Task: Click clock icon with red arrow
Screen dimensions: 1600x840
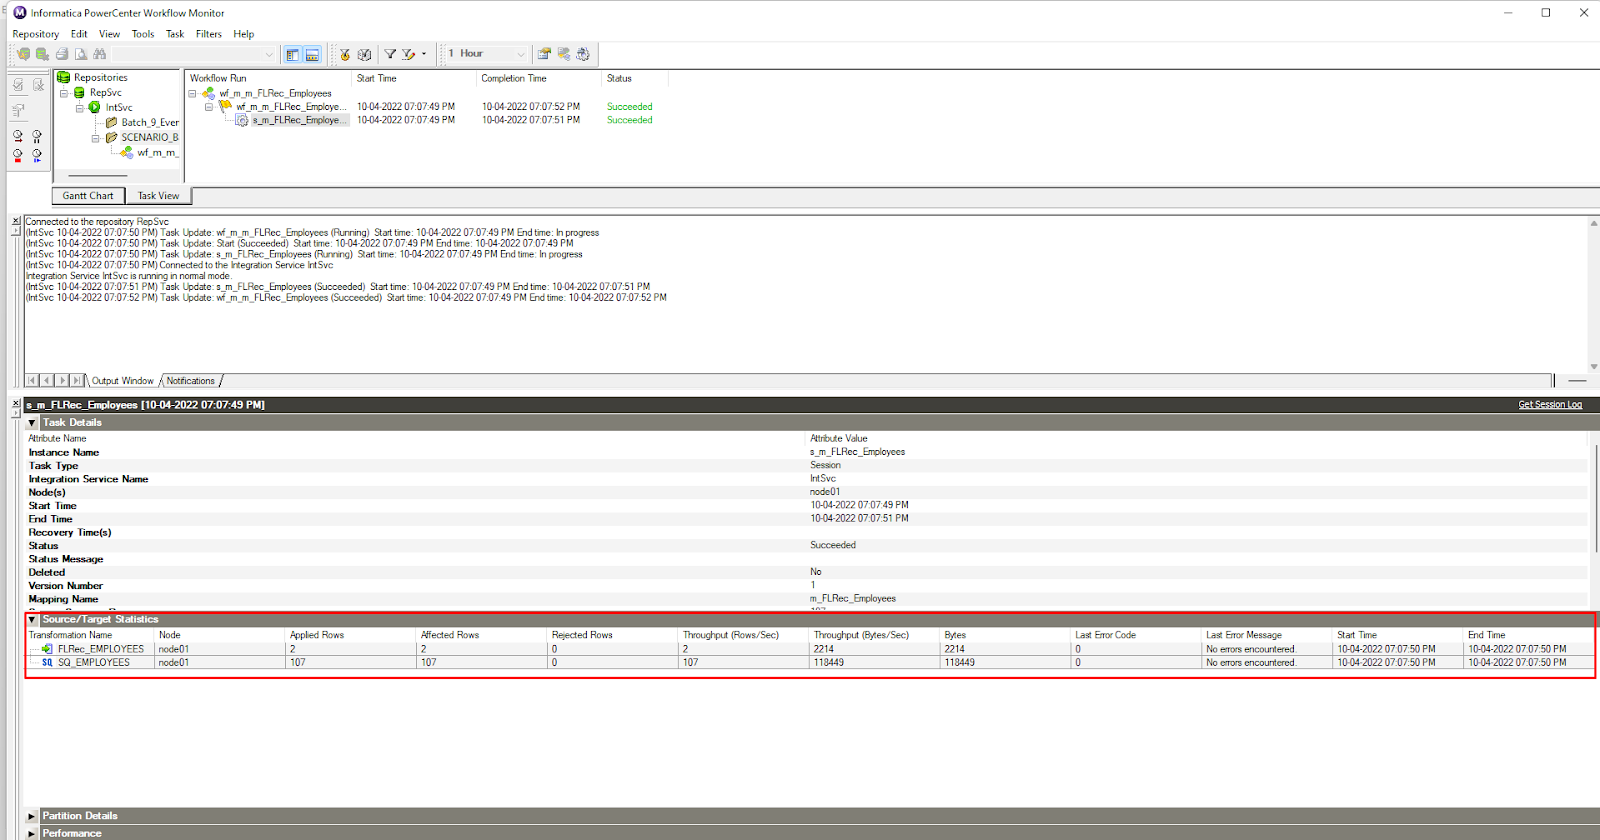Action: [x=18, y=136]
